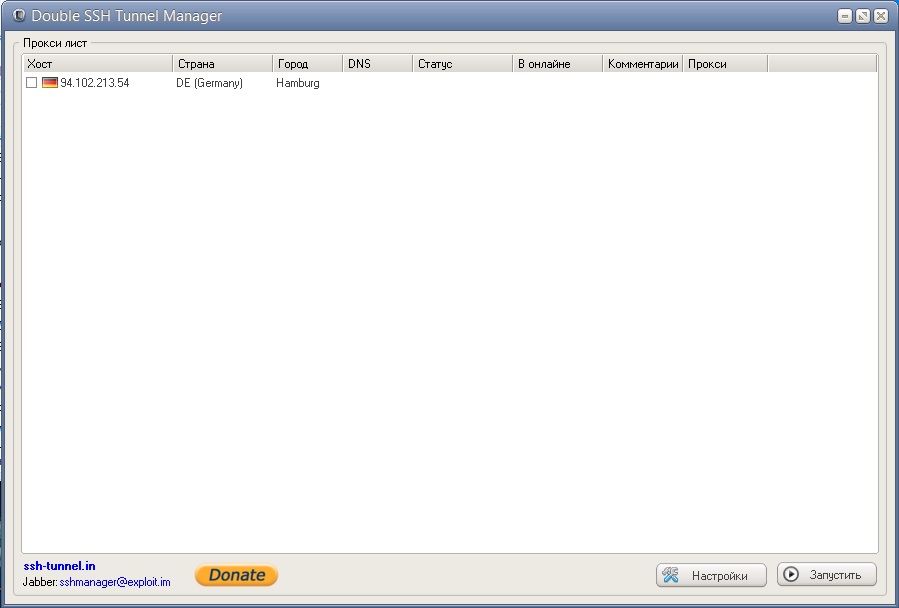Click the DNS column header
The image size is (899, 608).
pos(377,64)
